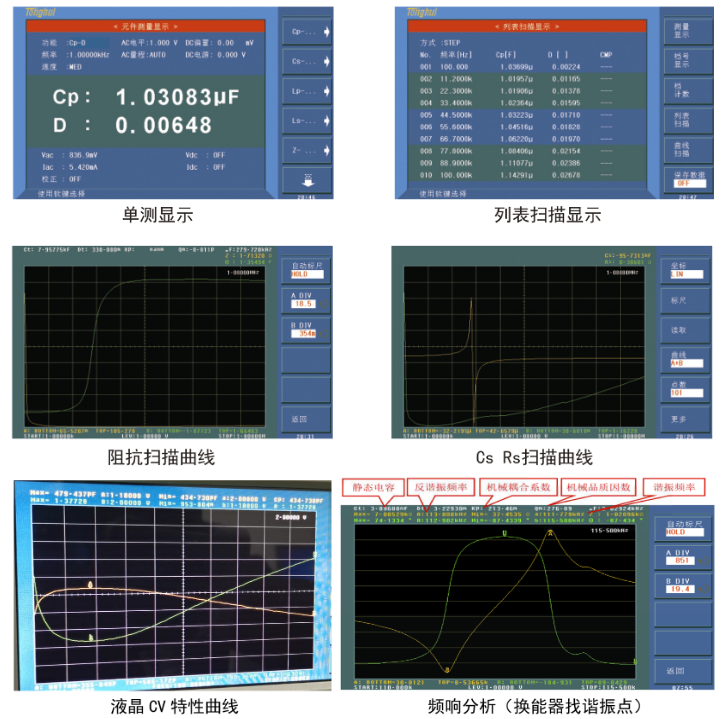Screen dimensions: 722x719
Task: Select the STEP mode field
Action: 451,43
